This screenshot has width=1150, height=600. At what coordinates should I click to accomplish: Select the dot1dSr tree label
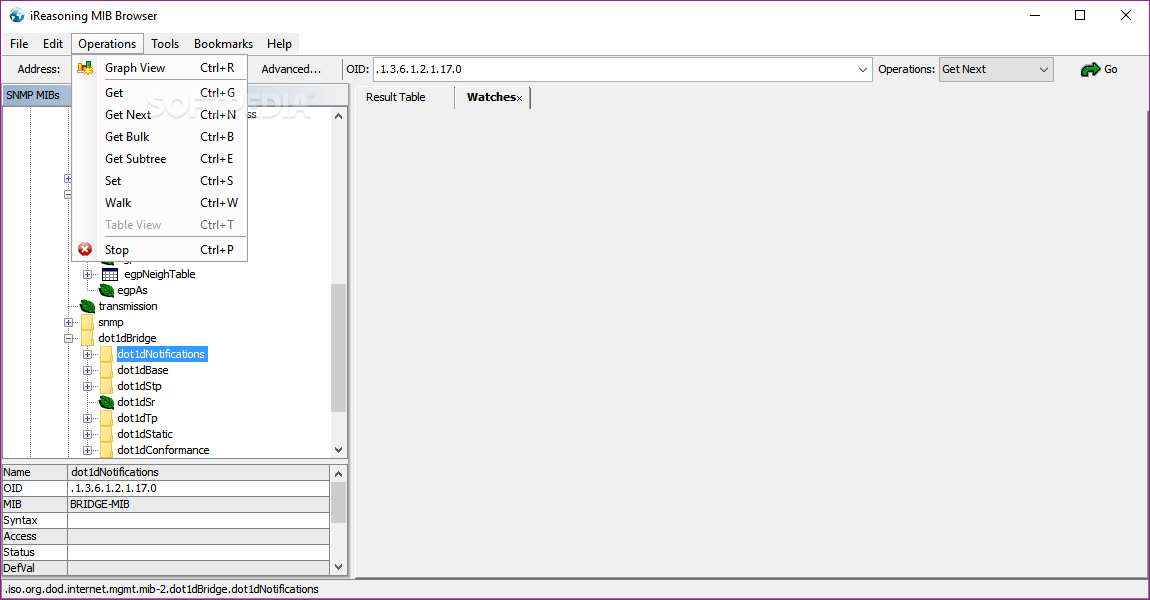pyautogui.click(x=136, y=402)
